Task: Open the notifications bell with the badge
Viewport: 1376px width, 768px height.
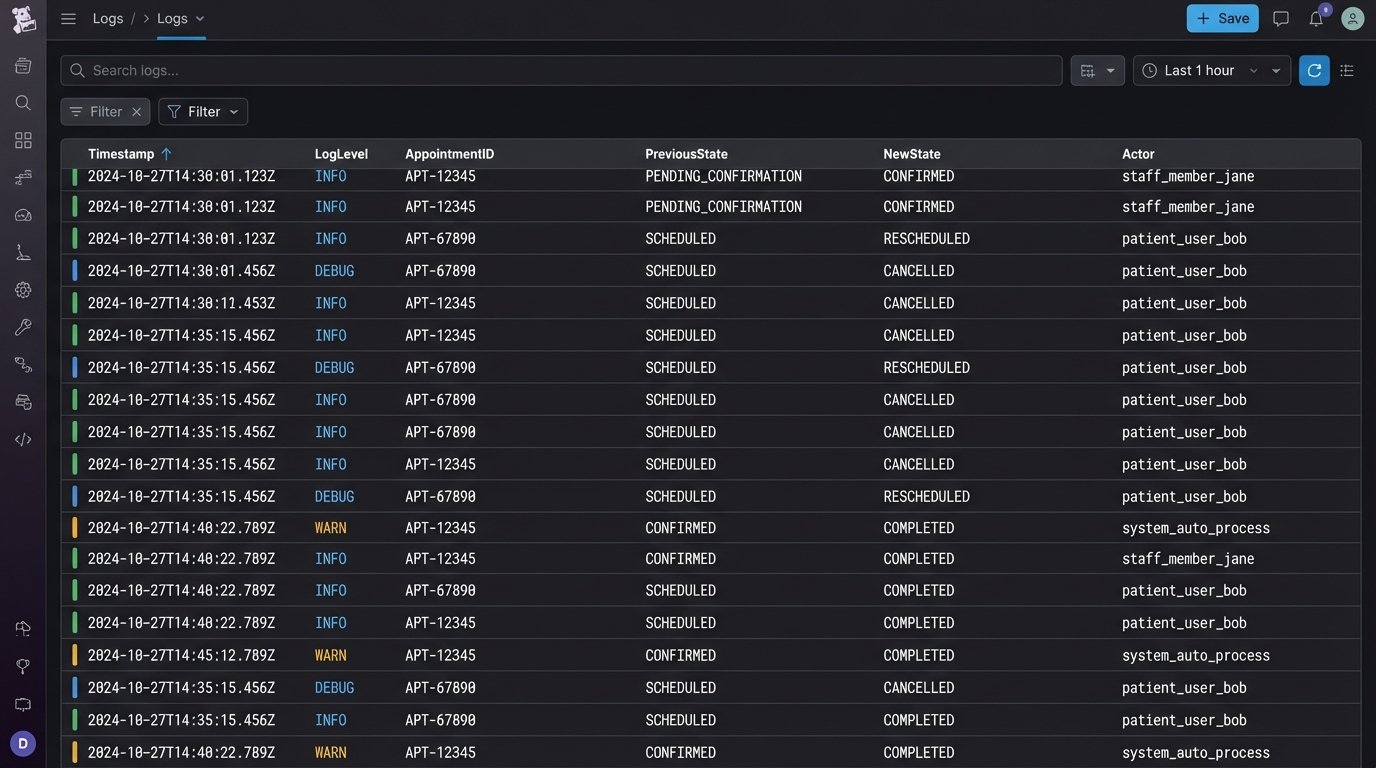Action: 1315,18
